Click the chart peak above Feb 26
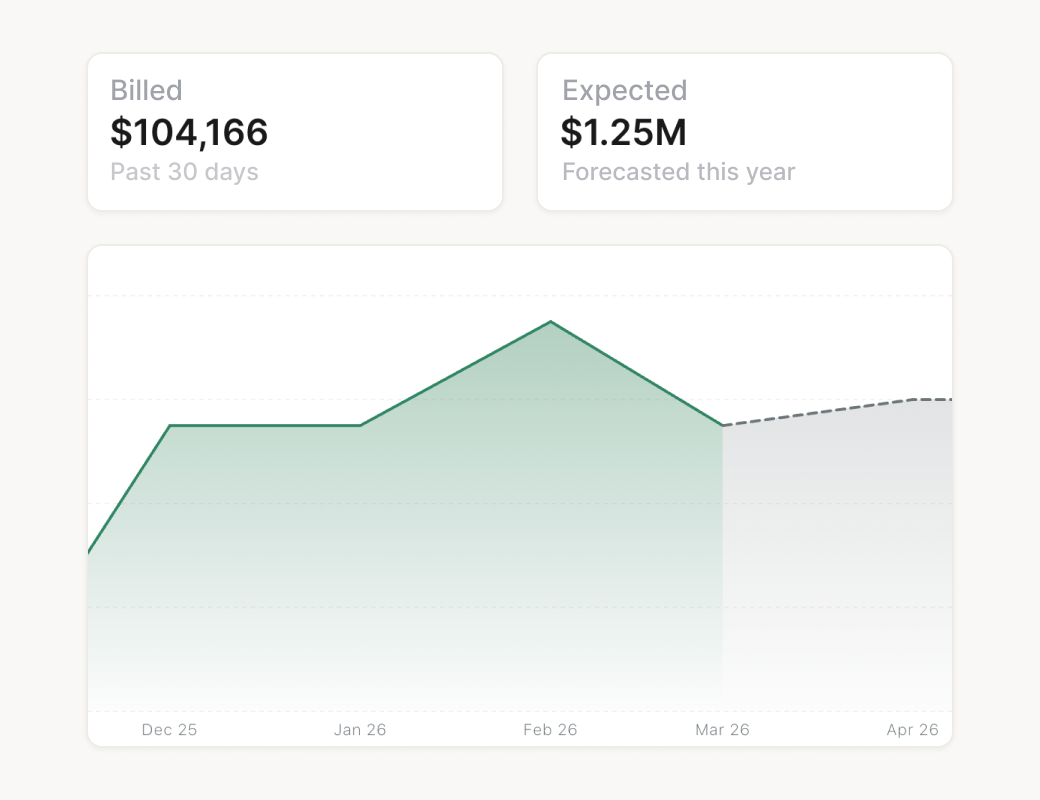The width and height of the screenshot is (1040, 800). coord(550,322)
